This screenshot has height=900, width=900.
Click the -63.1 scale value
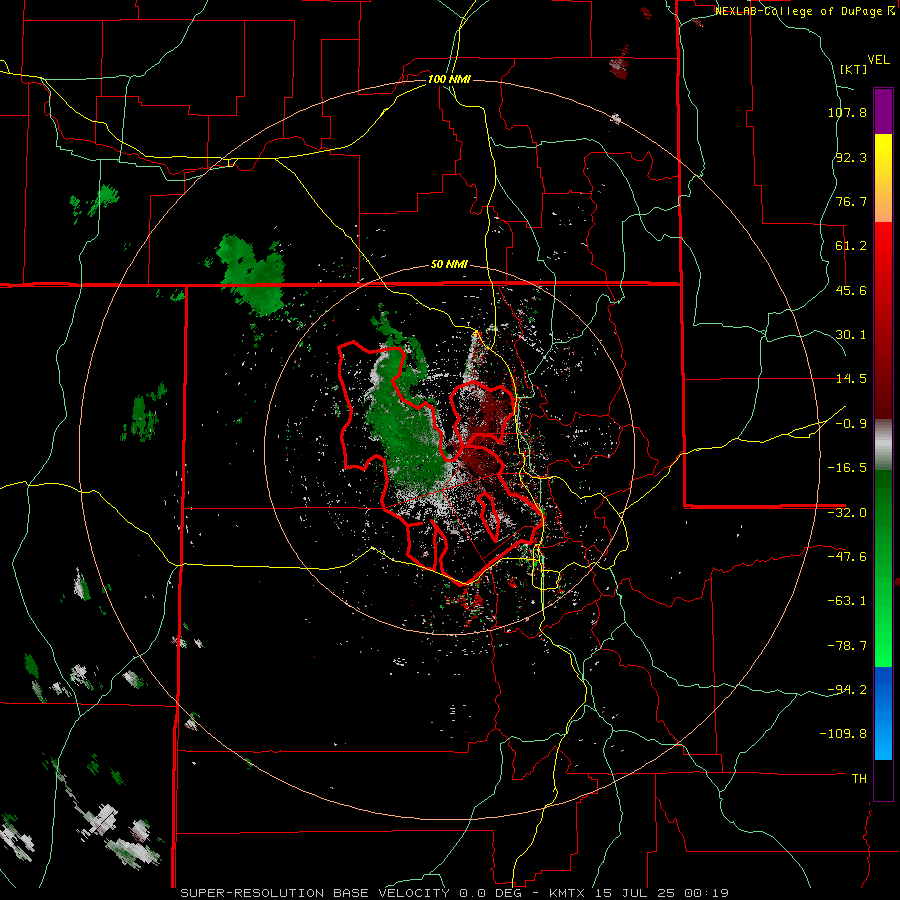pos(847,601)
